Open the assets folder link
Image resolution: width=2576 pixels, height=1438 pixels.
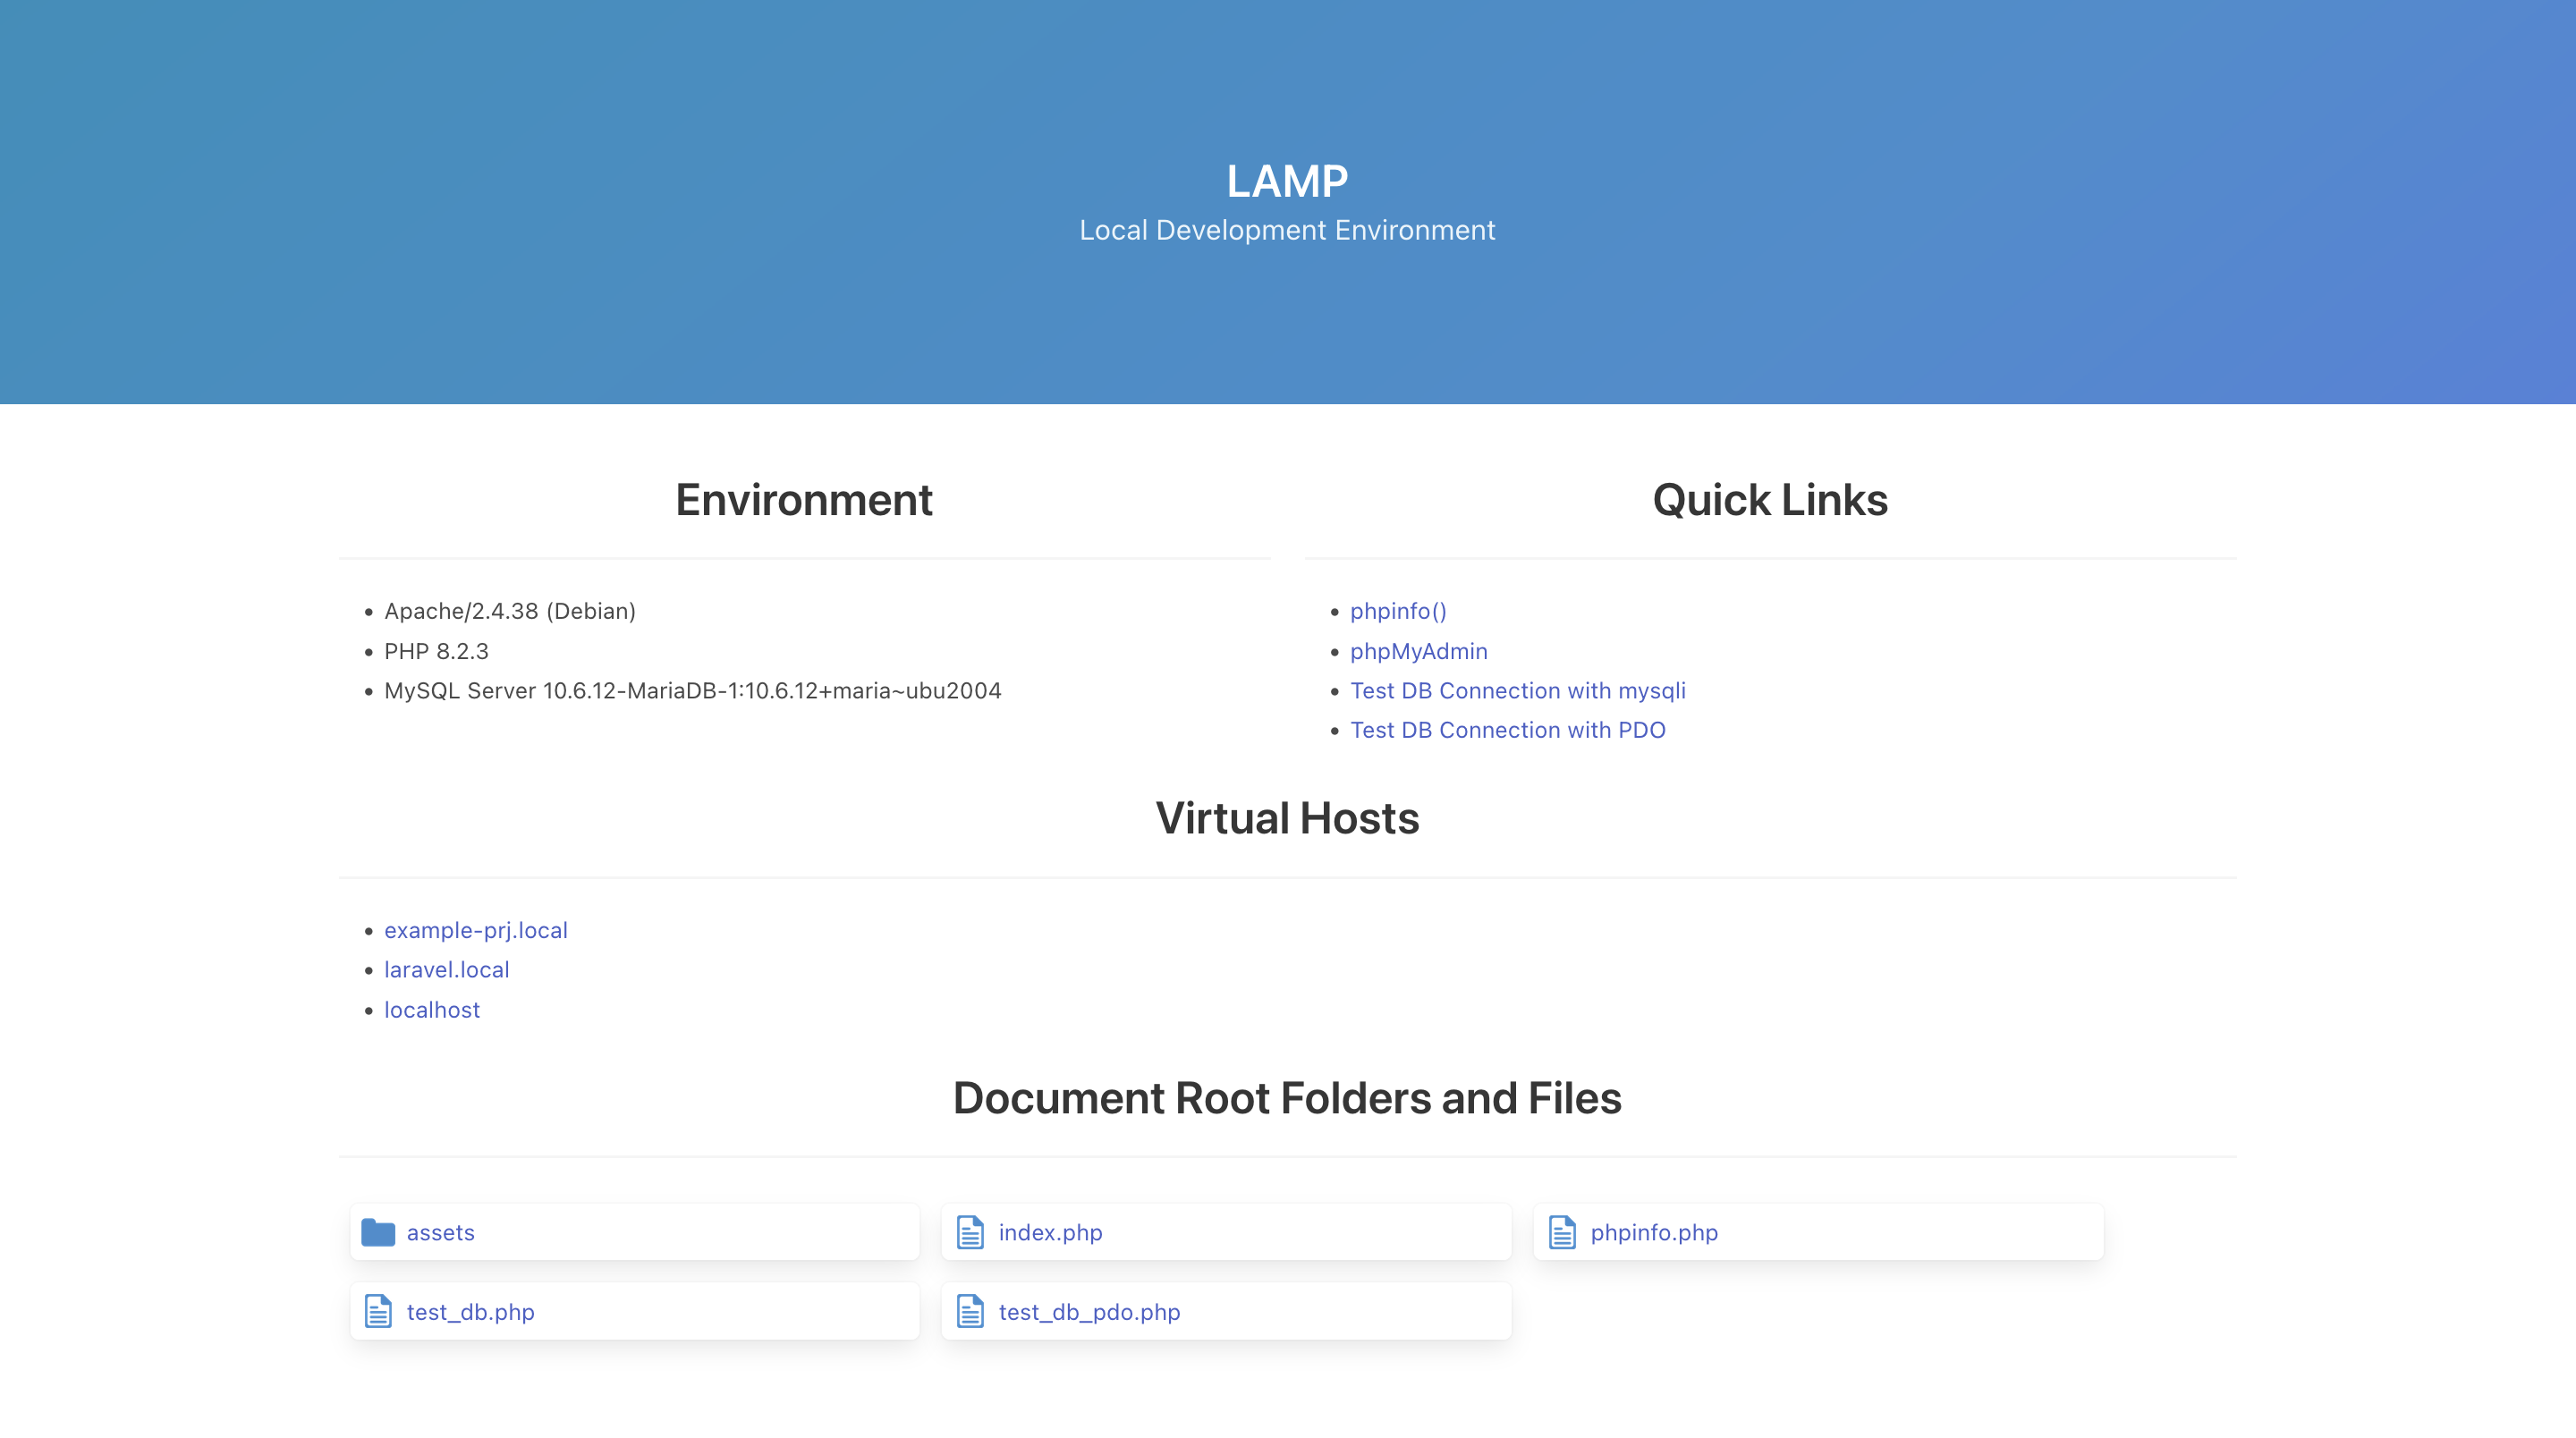point(440,1232)
